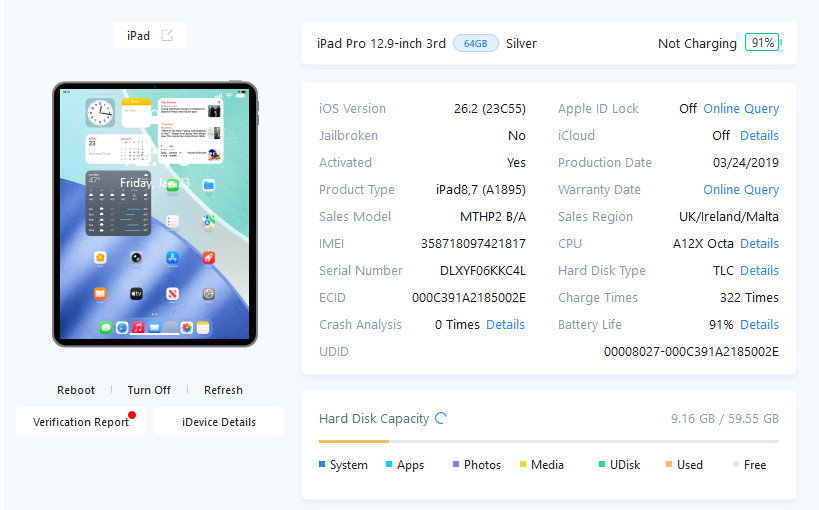Click the TLC hard disk type value
This screenshot has width=819, height=510.
coord(723,270)
